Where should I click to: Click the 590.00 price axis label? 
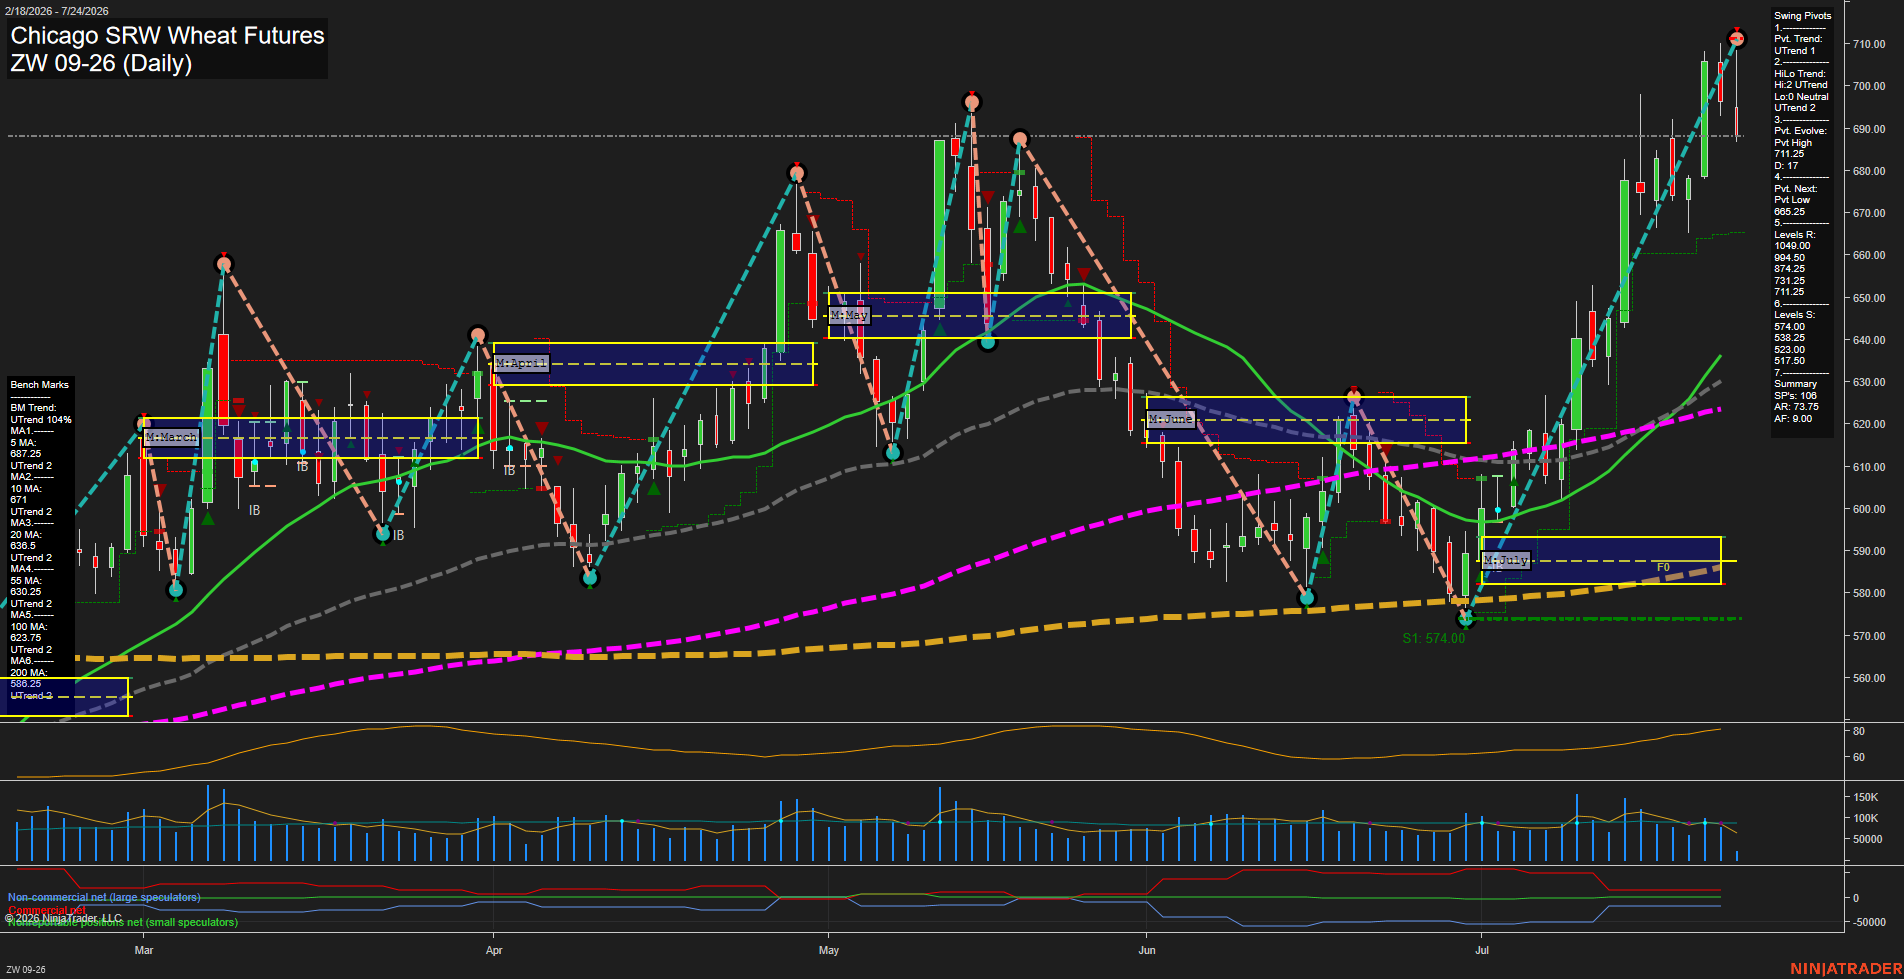1869,551
